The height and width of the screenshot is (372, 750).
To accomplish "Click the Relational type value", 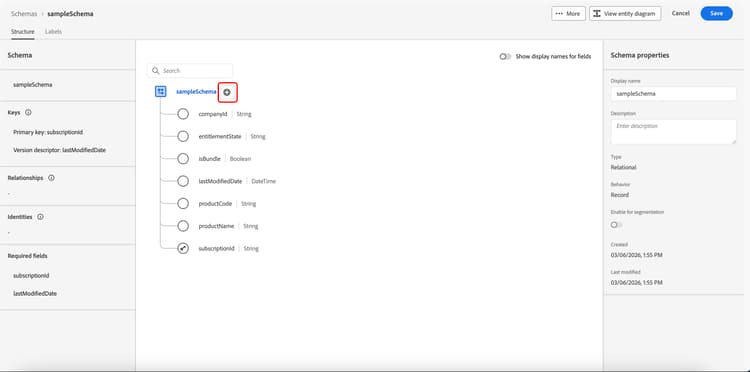I will pyautogui.click(x=623, y=167).
